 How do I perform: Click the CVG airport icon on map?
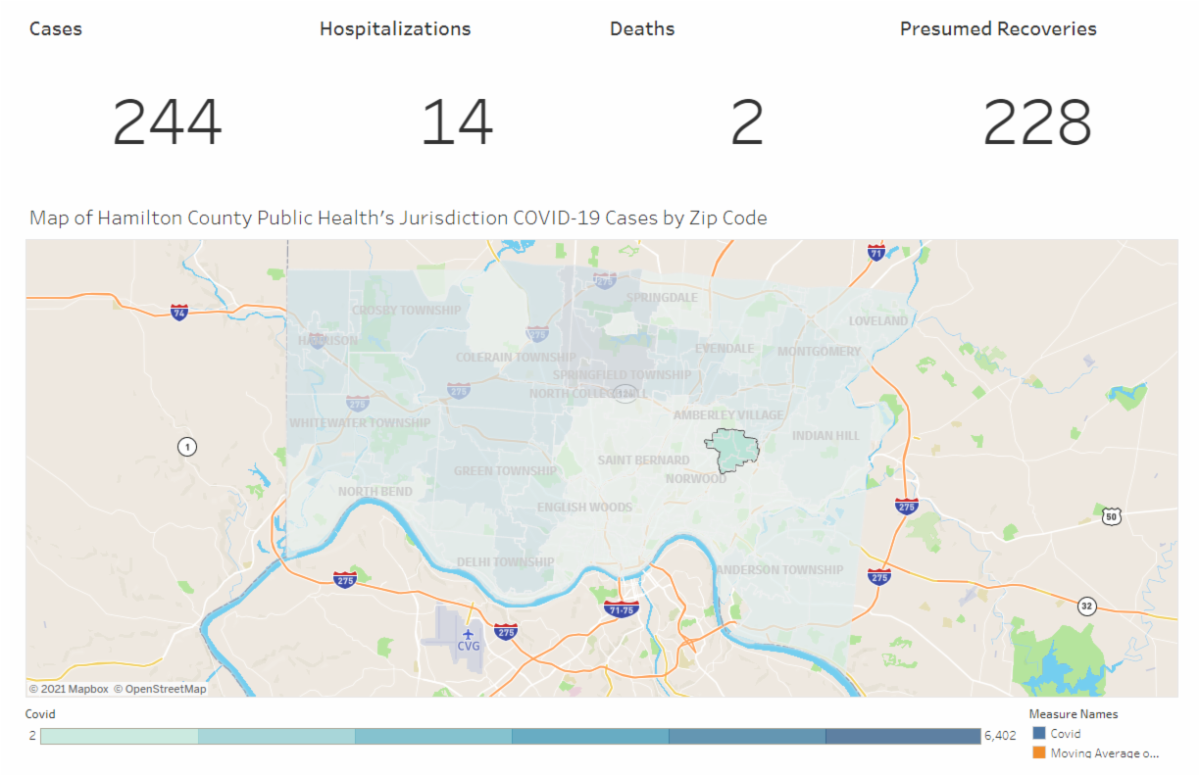[468, 634]
